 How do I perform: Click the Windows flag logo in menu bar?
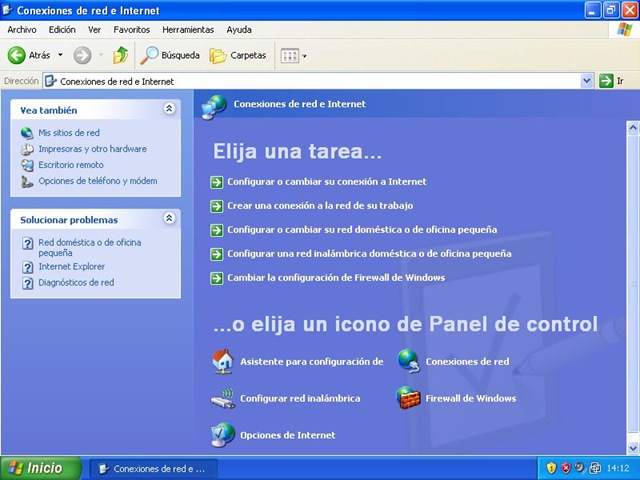(624, 29)
